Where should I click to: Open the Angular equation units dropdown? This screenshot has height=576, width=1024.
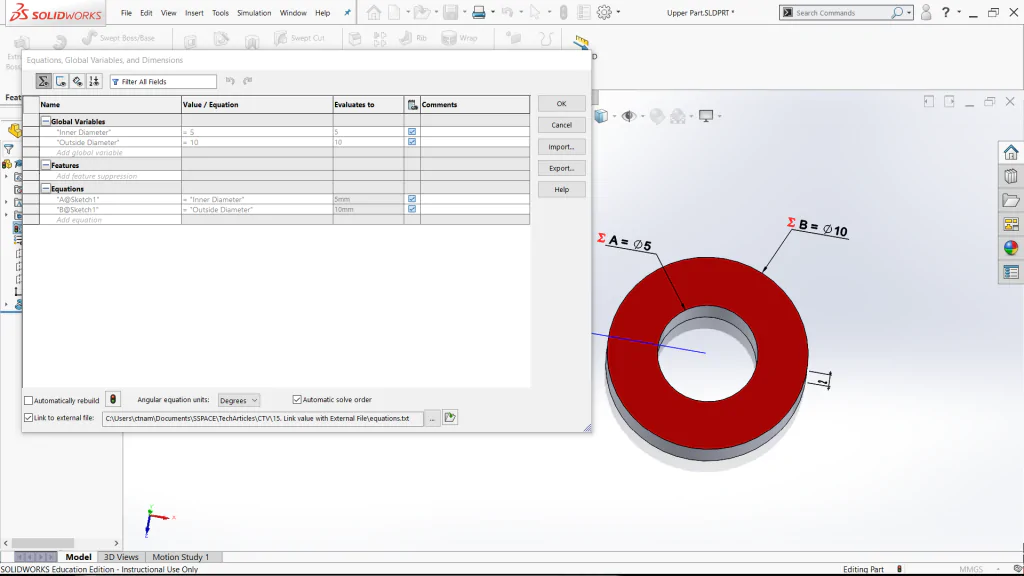[x=238, y=400]
